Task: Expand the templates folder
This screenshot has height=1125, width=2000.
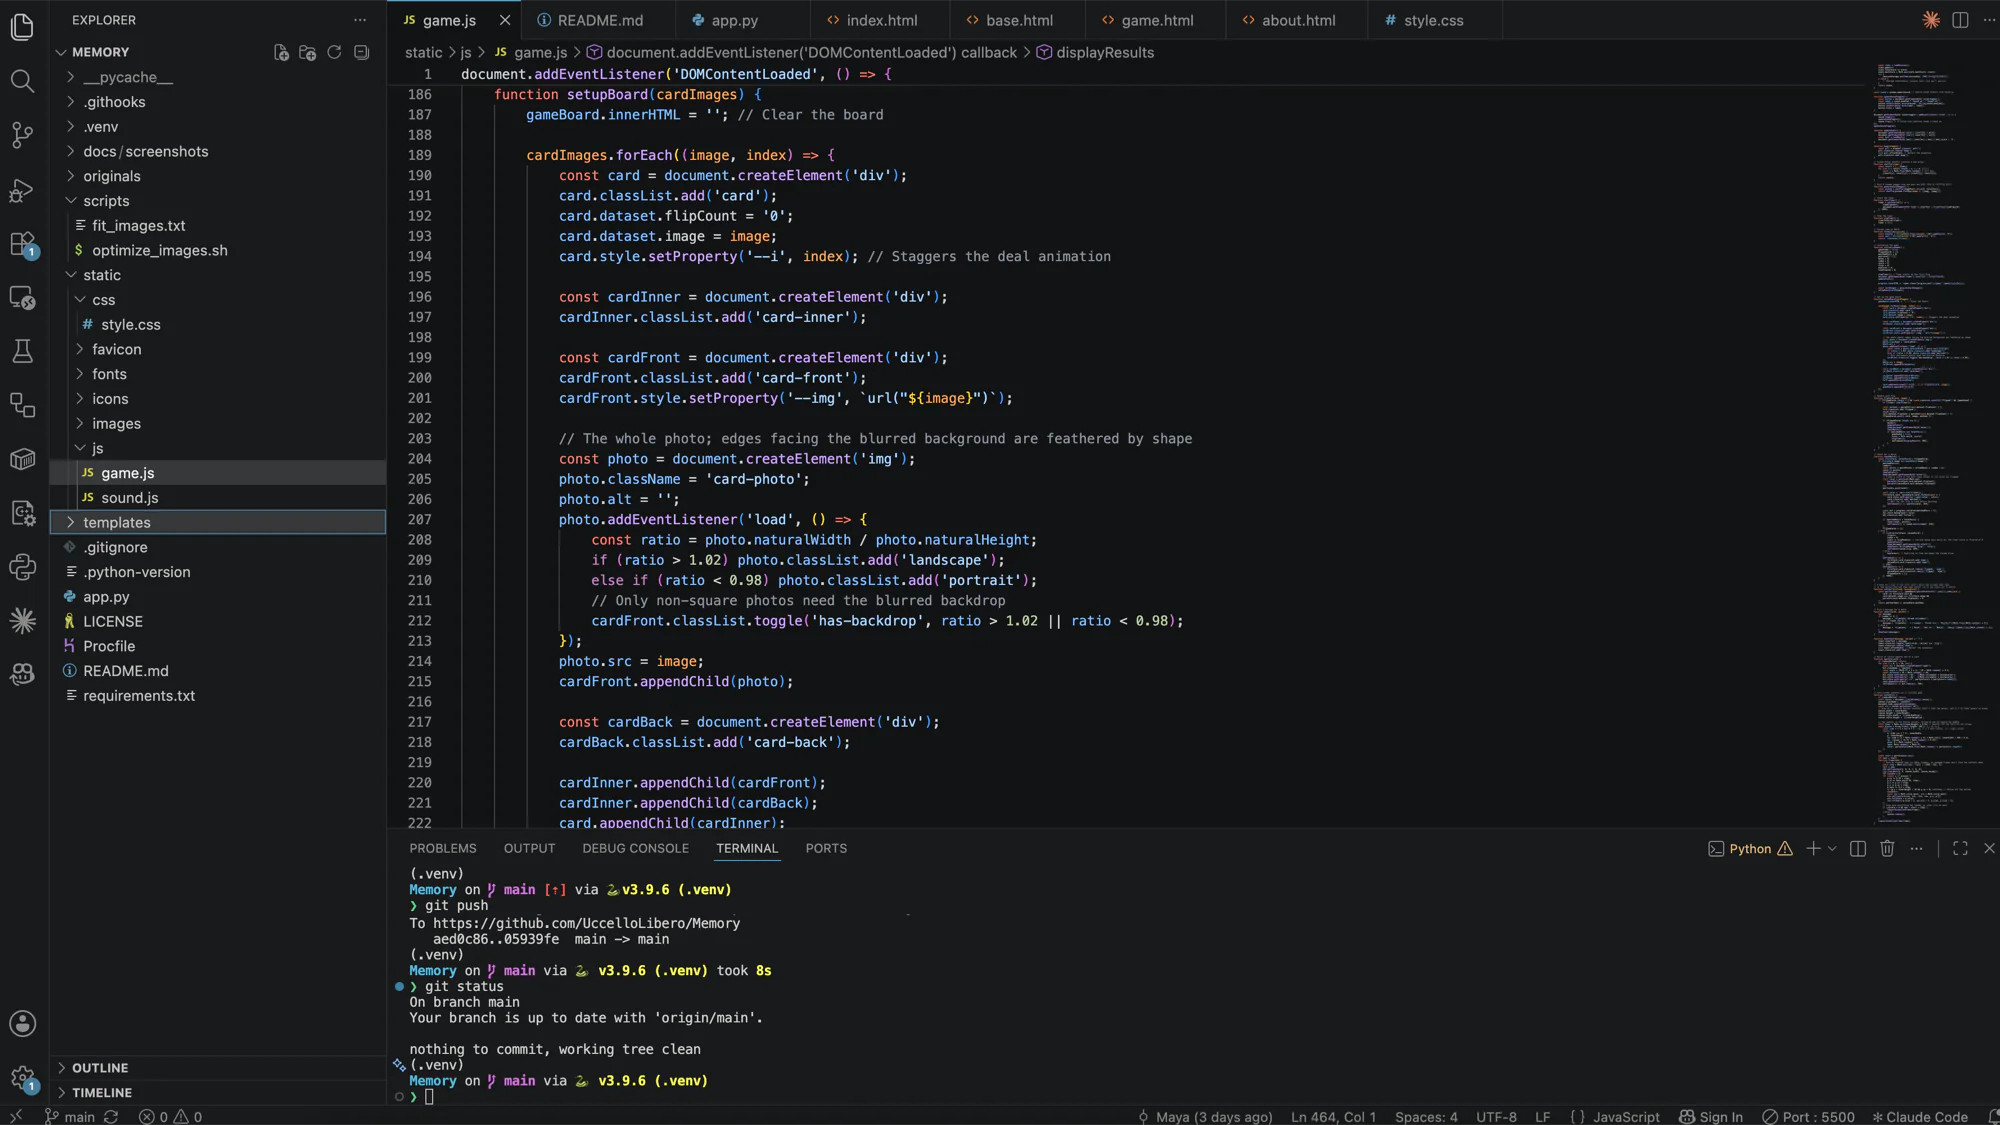Action: (x=218, y=522)
